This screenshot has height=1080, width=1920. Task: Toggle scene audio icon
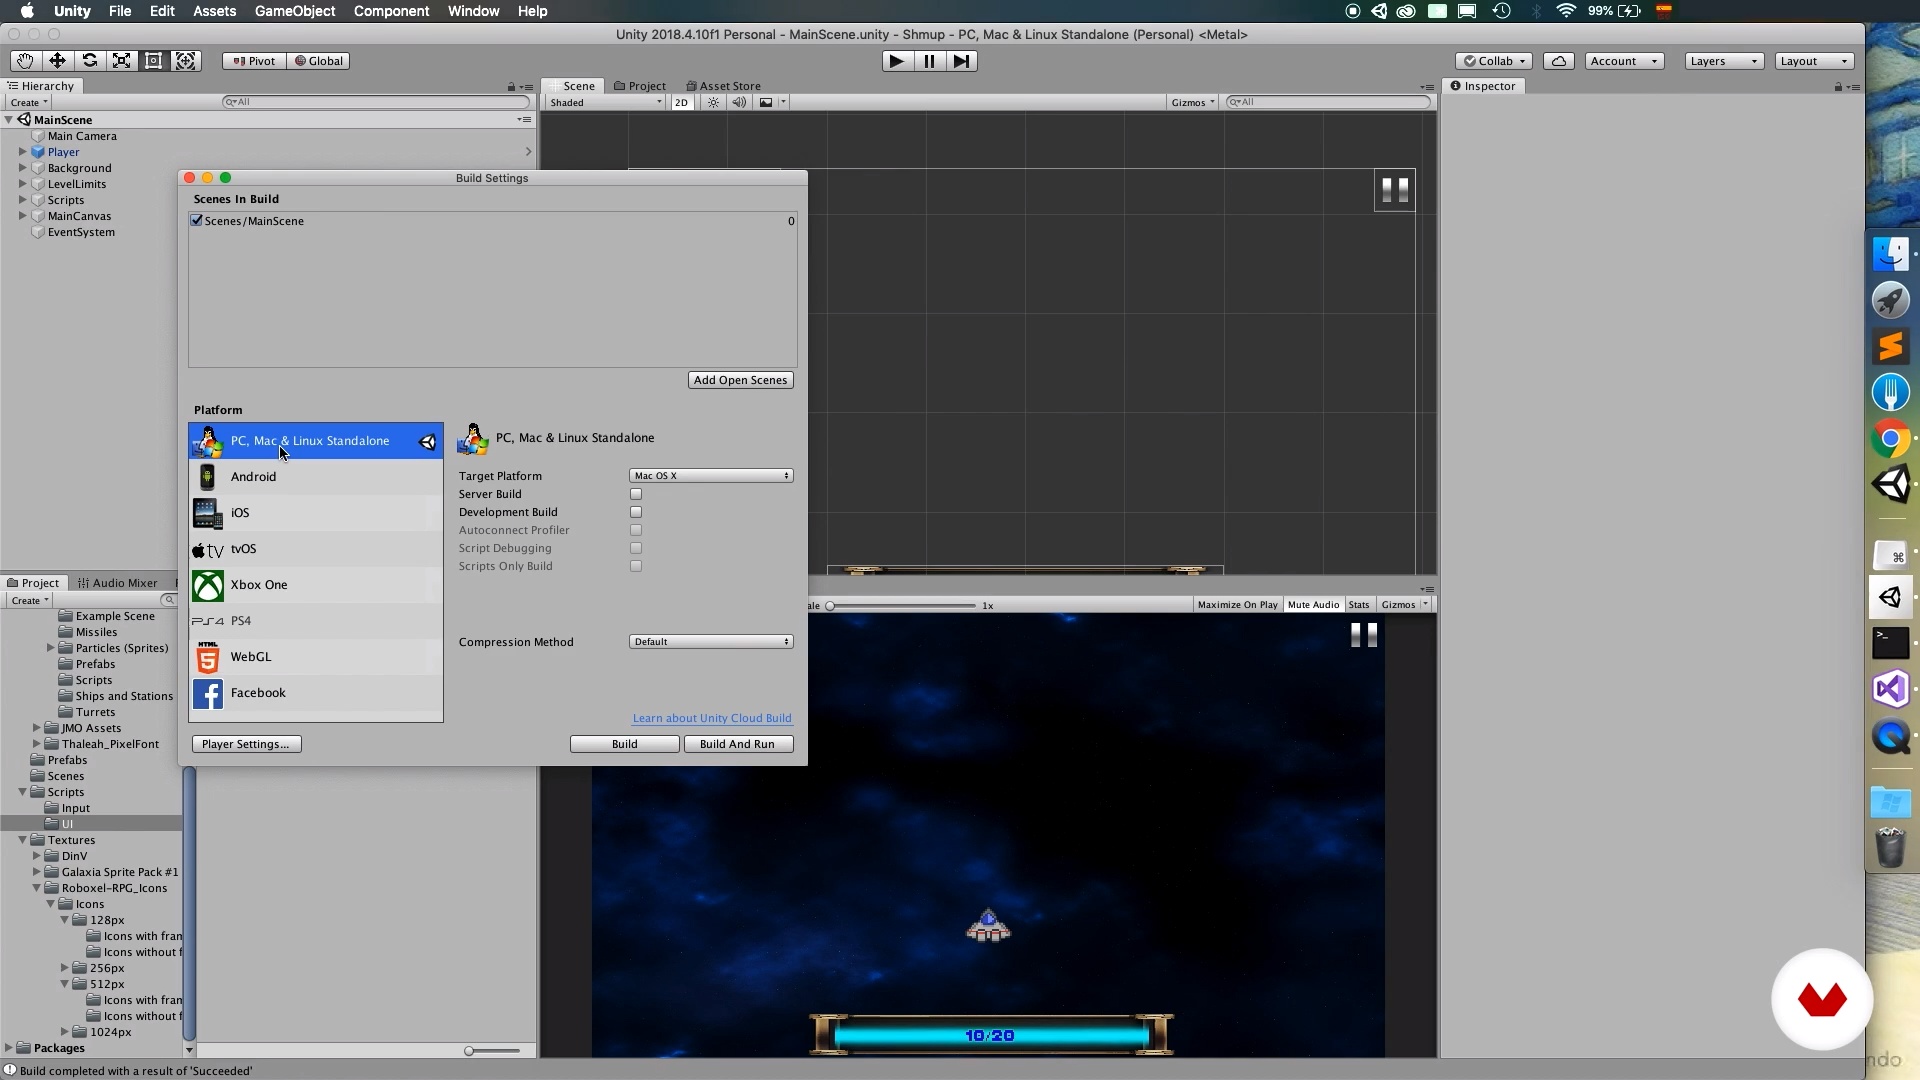(739, 102)
